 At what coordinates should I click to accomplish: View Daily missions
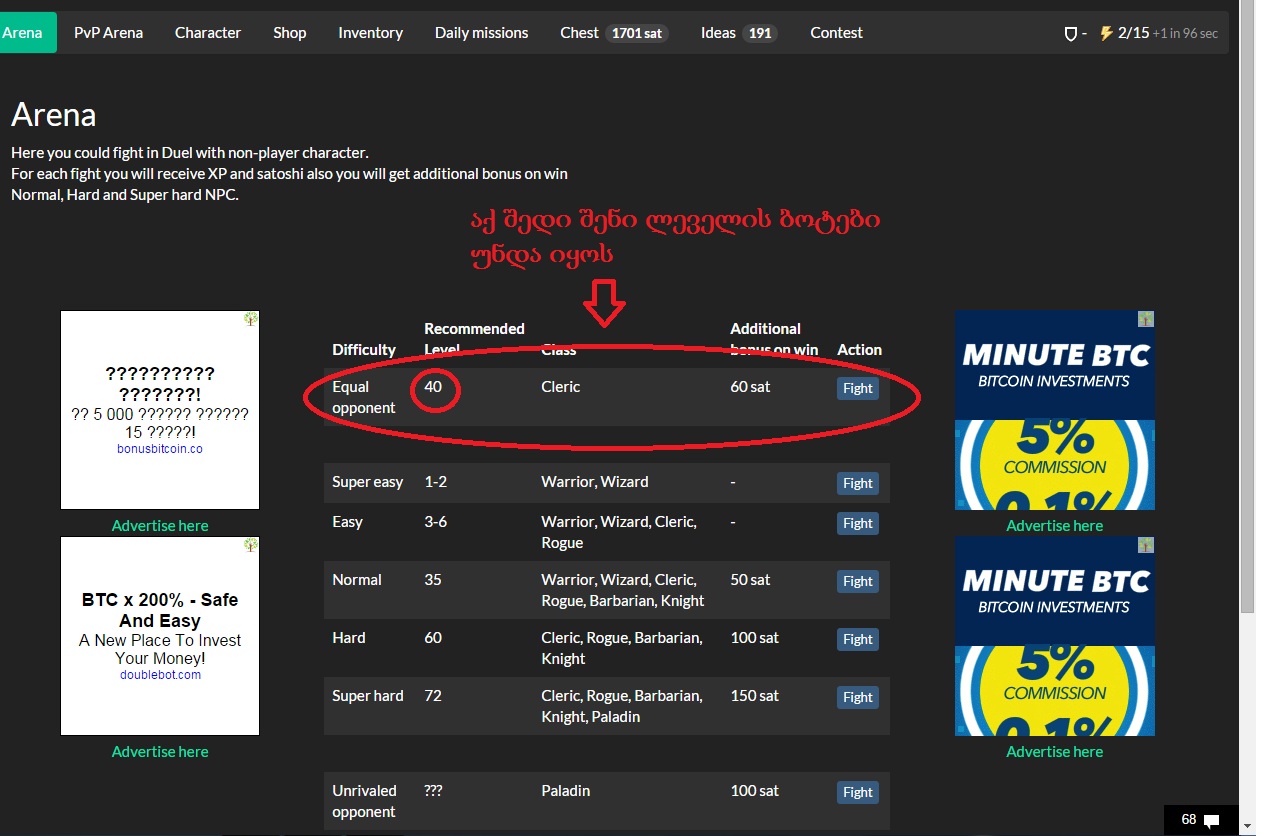481,33
